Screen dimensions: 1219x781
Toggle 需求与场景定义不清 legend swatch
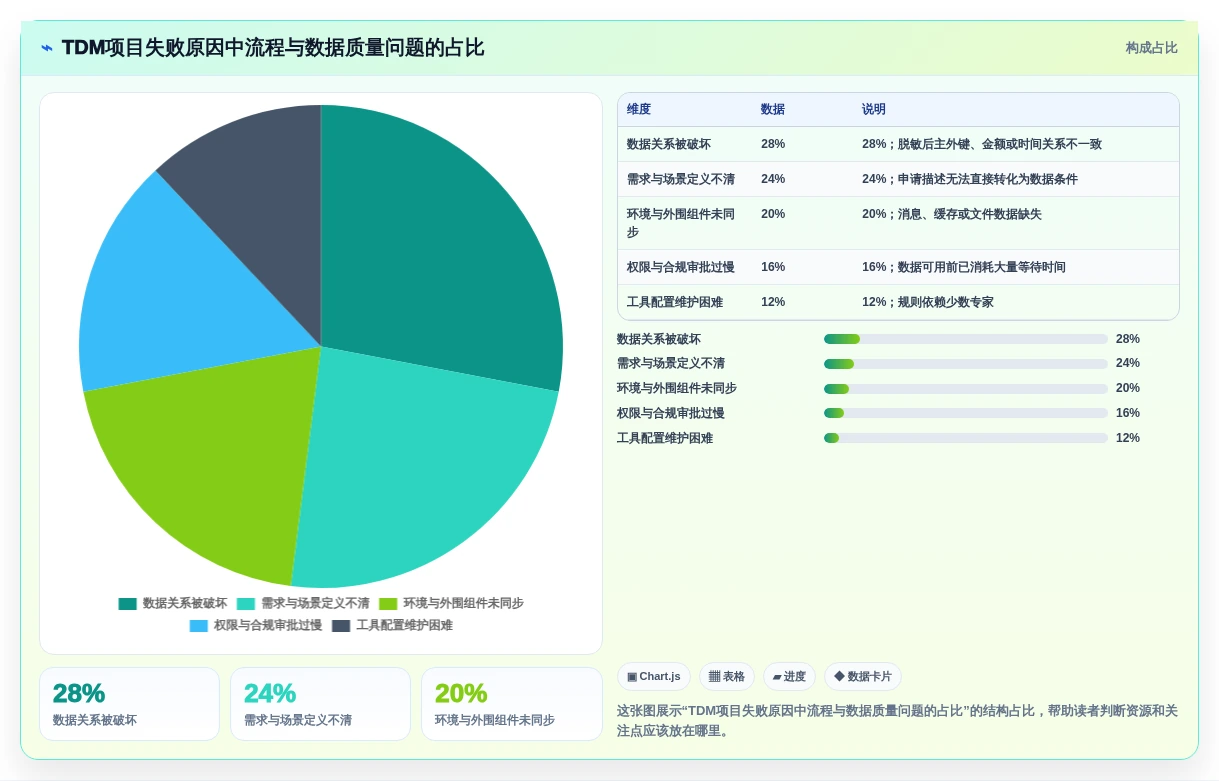246,604
